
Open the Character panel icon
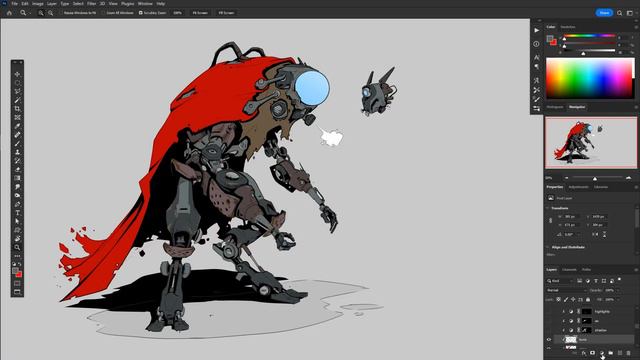point(536,58)
